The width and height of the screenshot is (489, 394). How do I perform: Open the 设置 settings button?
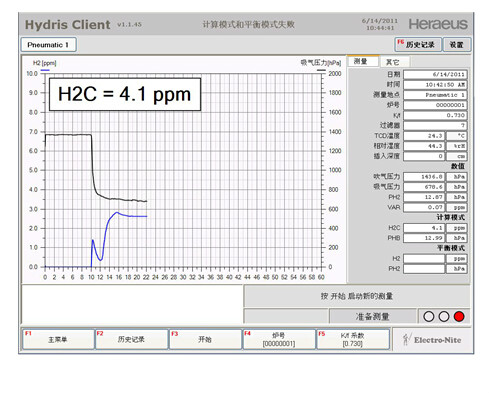point(457,45)
